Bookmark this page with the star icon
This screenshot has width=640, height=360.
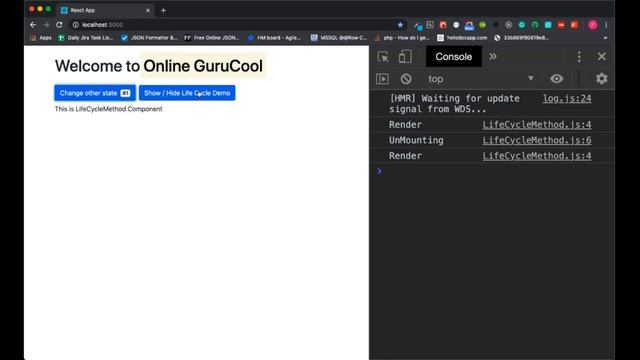tap(400, 25)
